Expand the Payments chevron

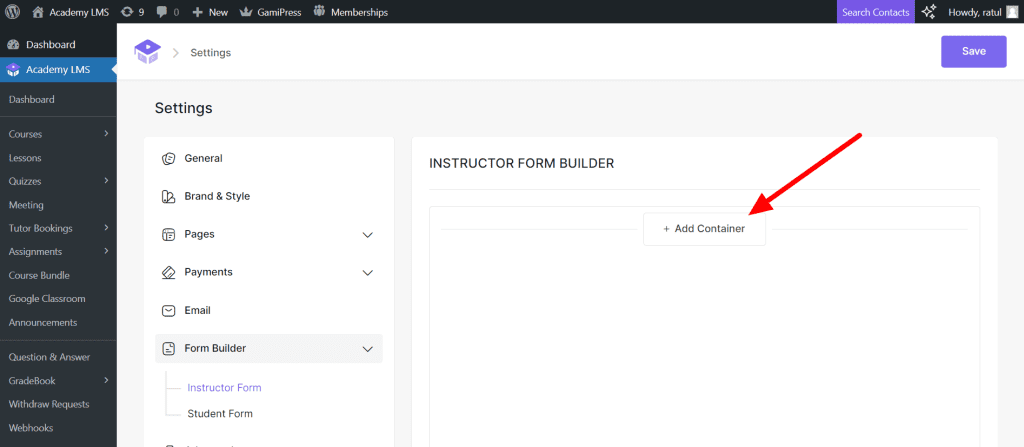368,273
